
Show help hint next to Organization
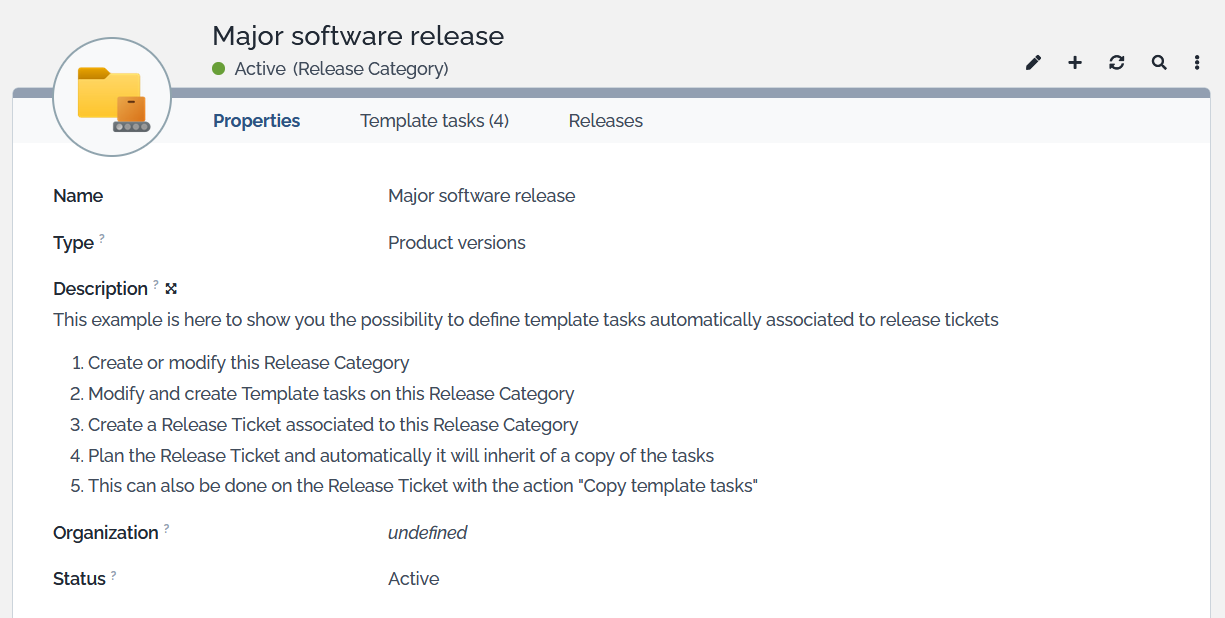pyautogui.click(x=166, y=529)
